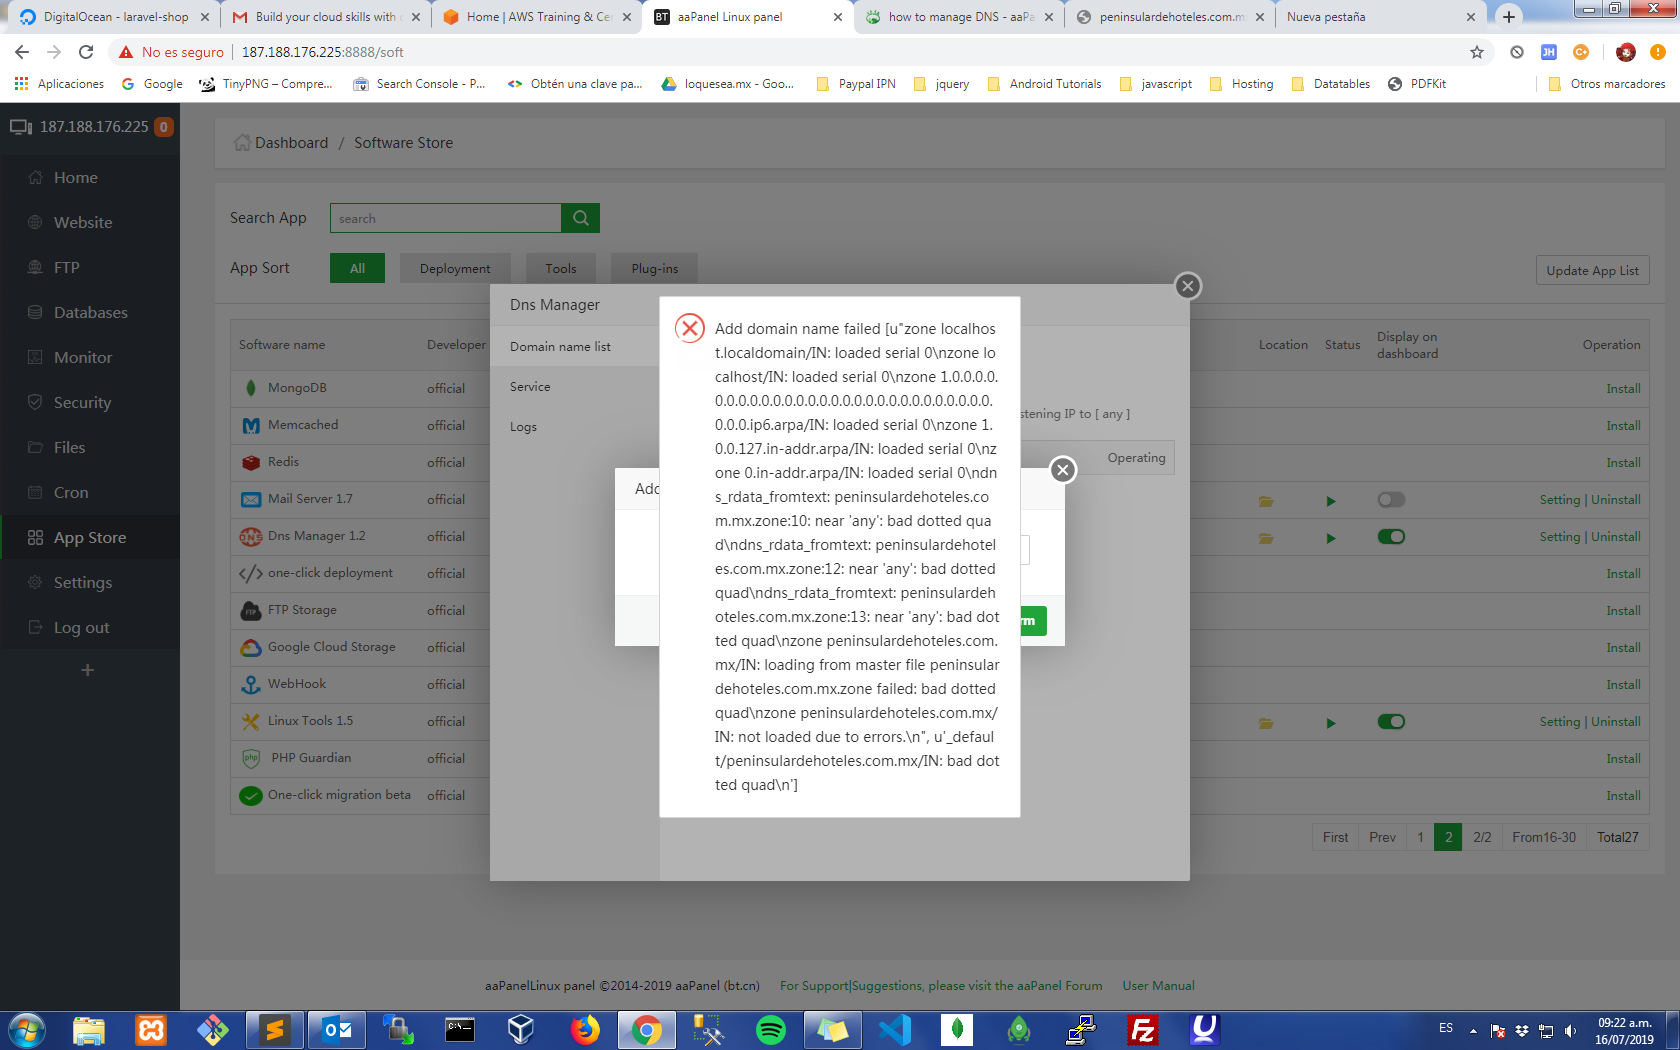1680x1050 pixels.
Task: Expand the Otros marcadores bookmarks folder
Action: point(1606,84)
